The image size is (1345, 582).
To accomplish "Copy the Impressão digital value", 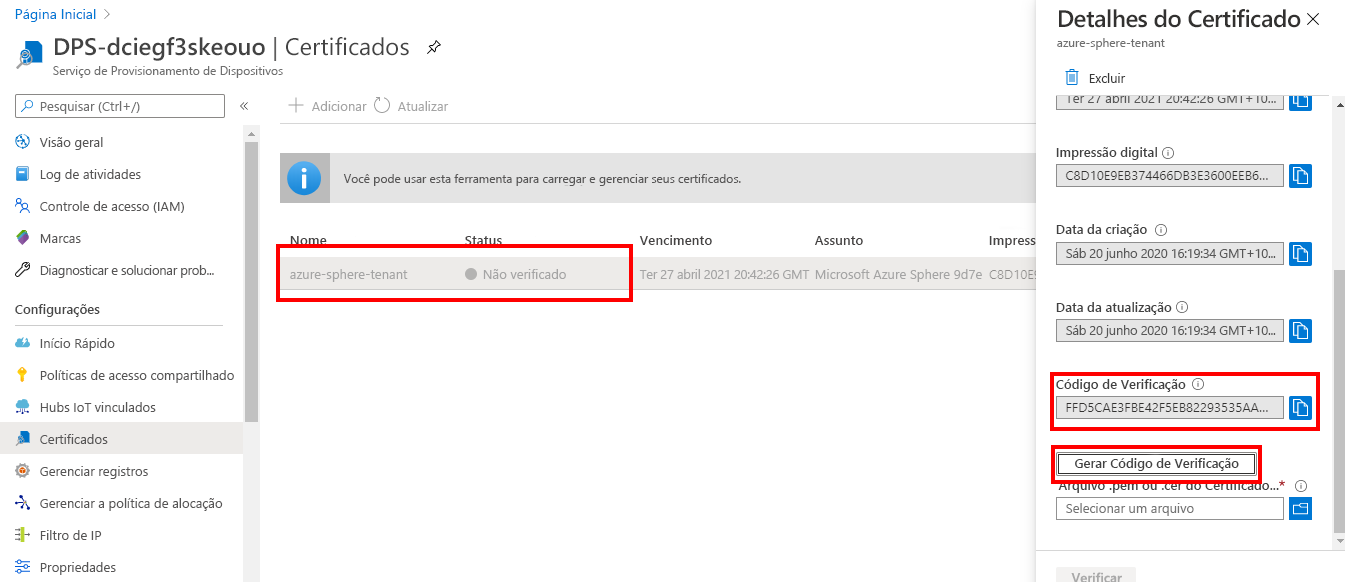I will [1300, 176].
